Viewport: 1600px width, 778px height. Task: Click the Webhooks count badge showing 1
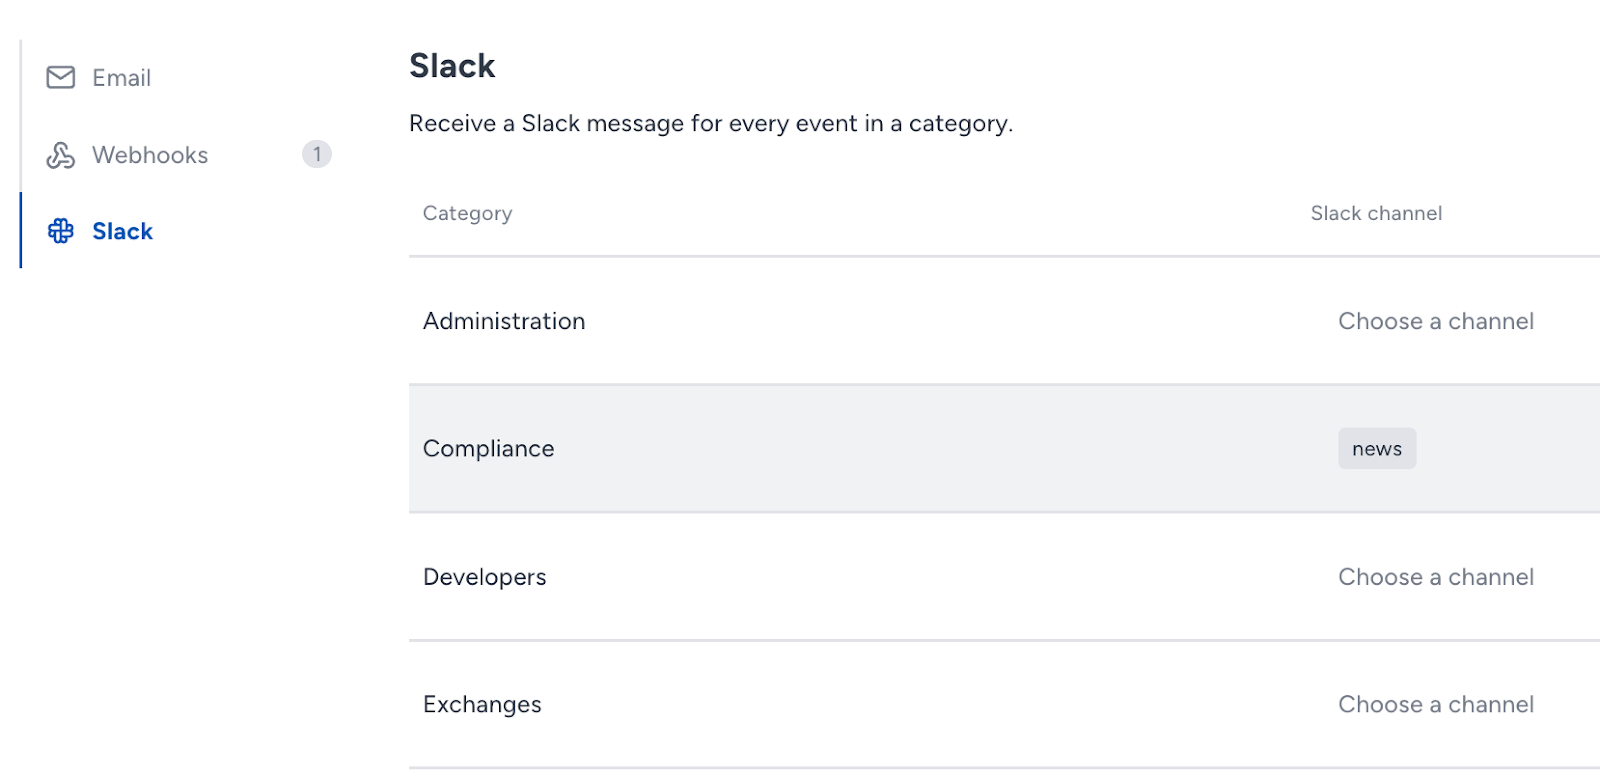pyautogui.click(x=317, y=154)
